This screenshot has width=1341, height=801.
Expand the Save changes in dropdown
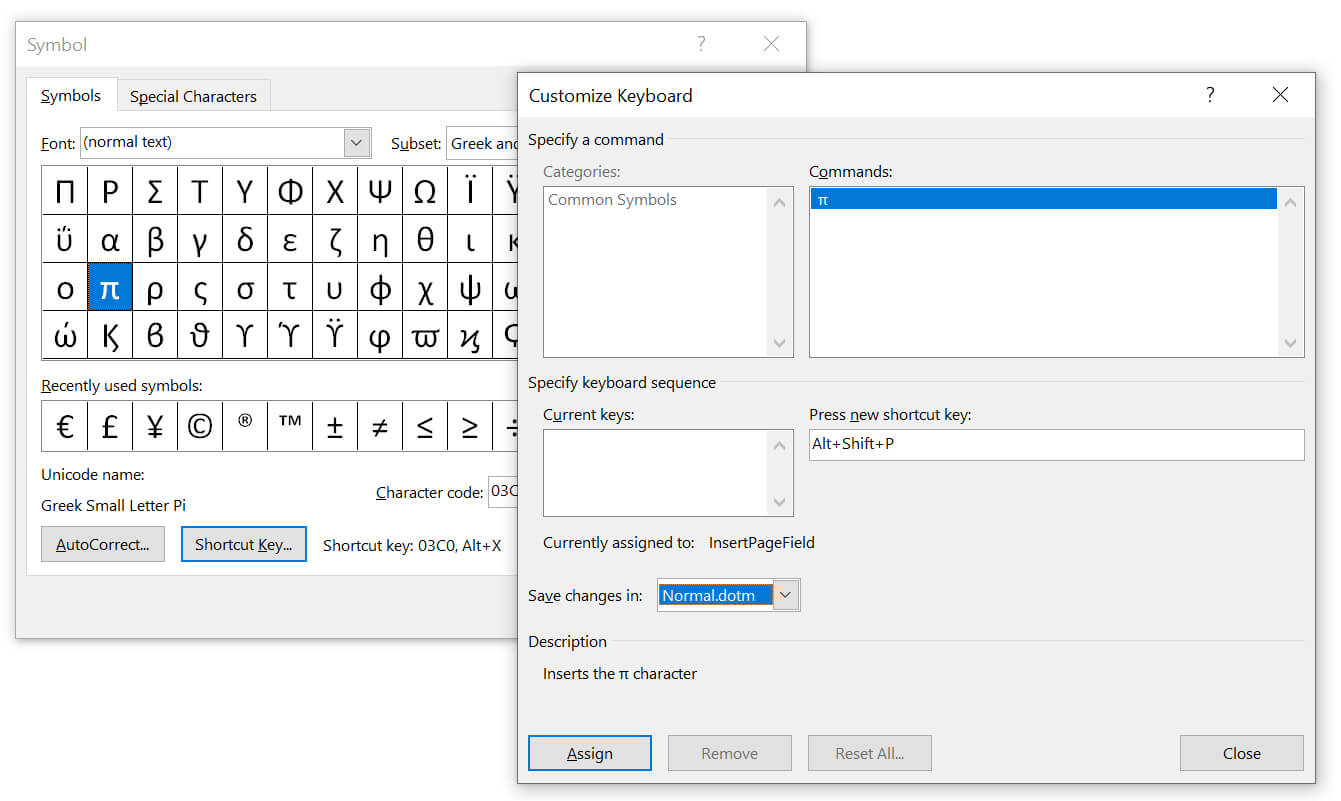pyautogui.click(x=786, y=596)
